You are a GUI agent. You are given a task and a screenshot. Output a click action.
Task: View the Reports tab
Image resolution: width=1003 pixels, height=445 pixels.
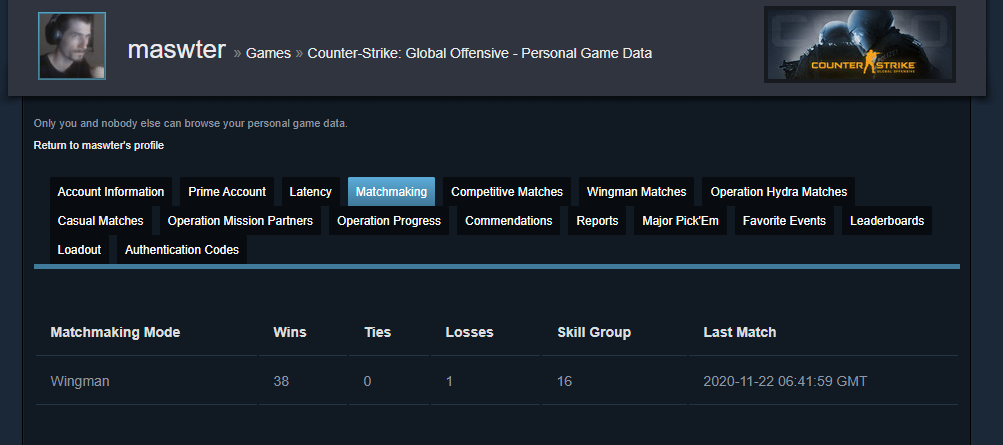597,221
